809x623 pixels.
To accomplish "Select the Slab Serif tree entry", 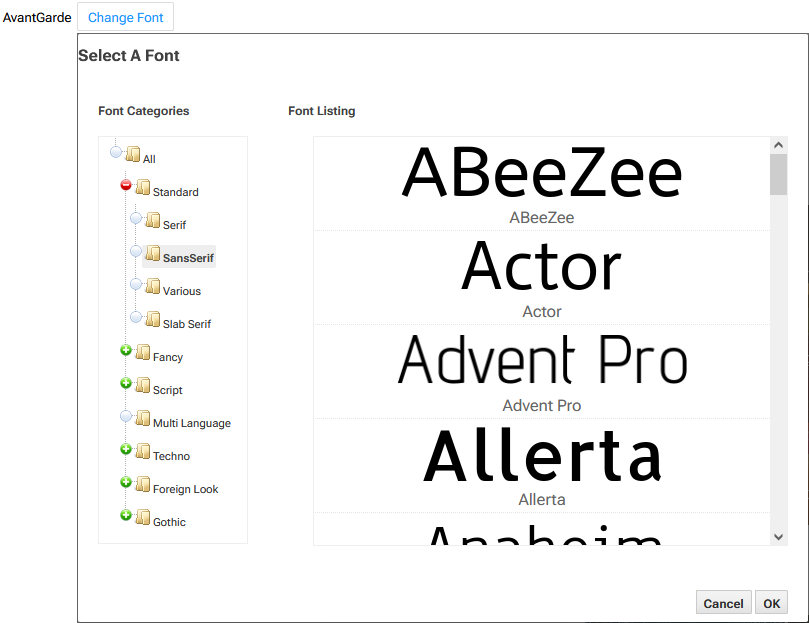I will pyautogui.click(x=188, y=323).
